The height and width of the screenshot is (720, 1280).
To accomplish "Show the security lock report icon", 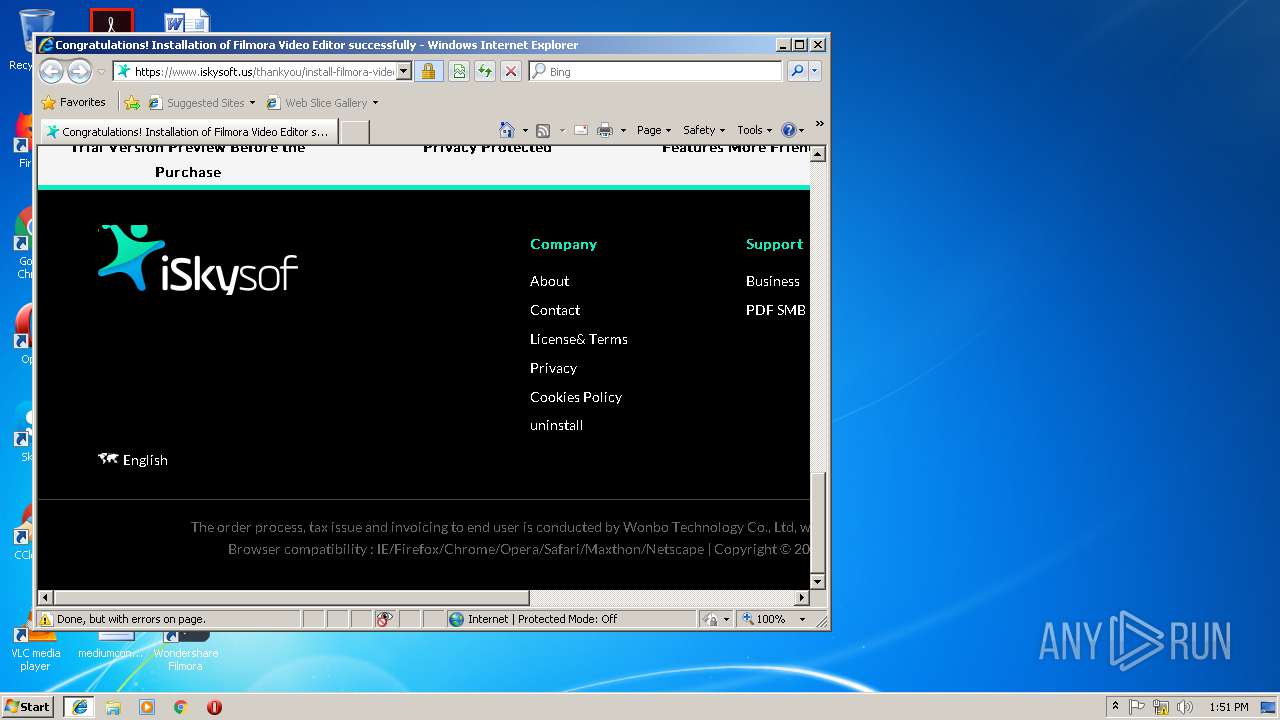I will pos(428,71).
